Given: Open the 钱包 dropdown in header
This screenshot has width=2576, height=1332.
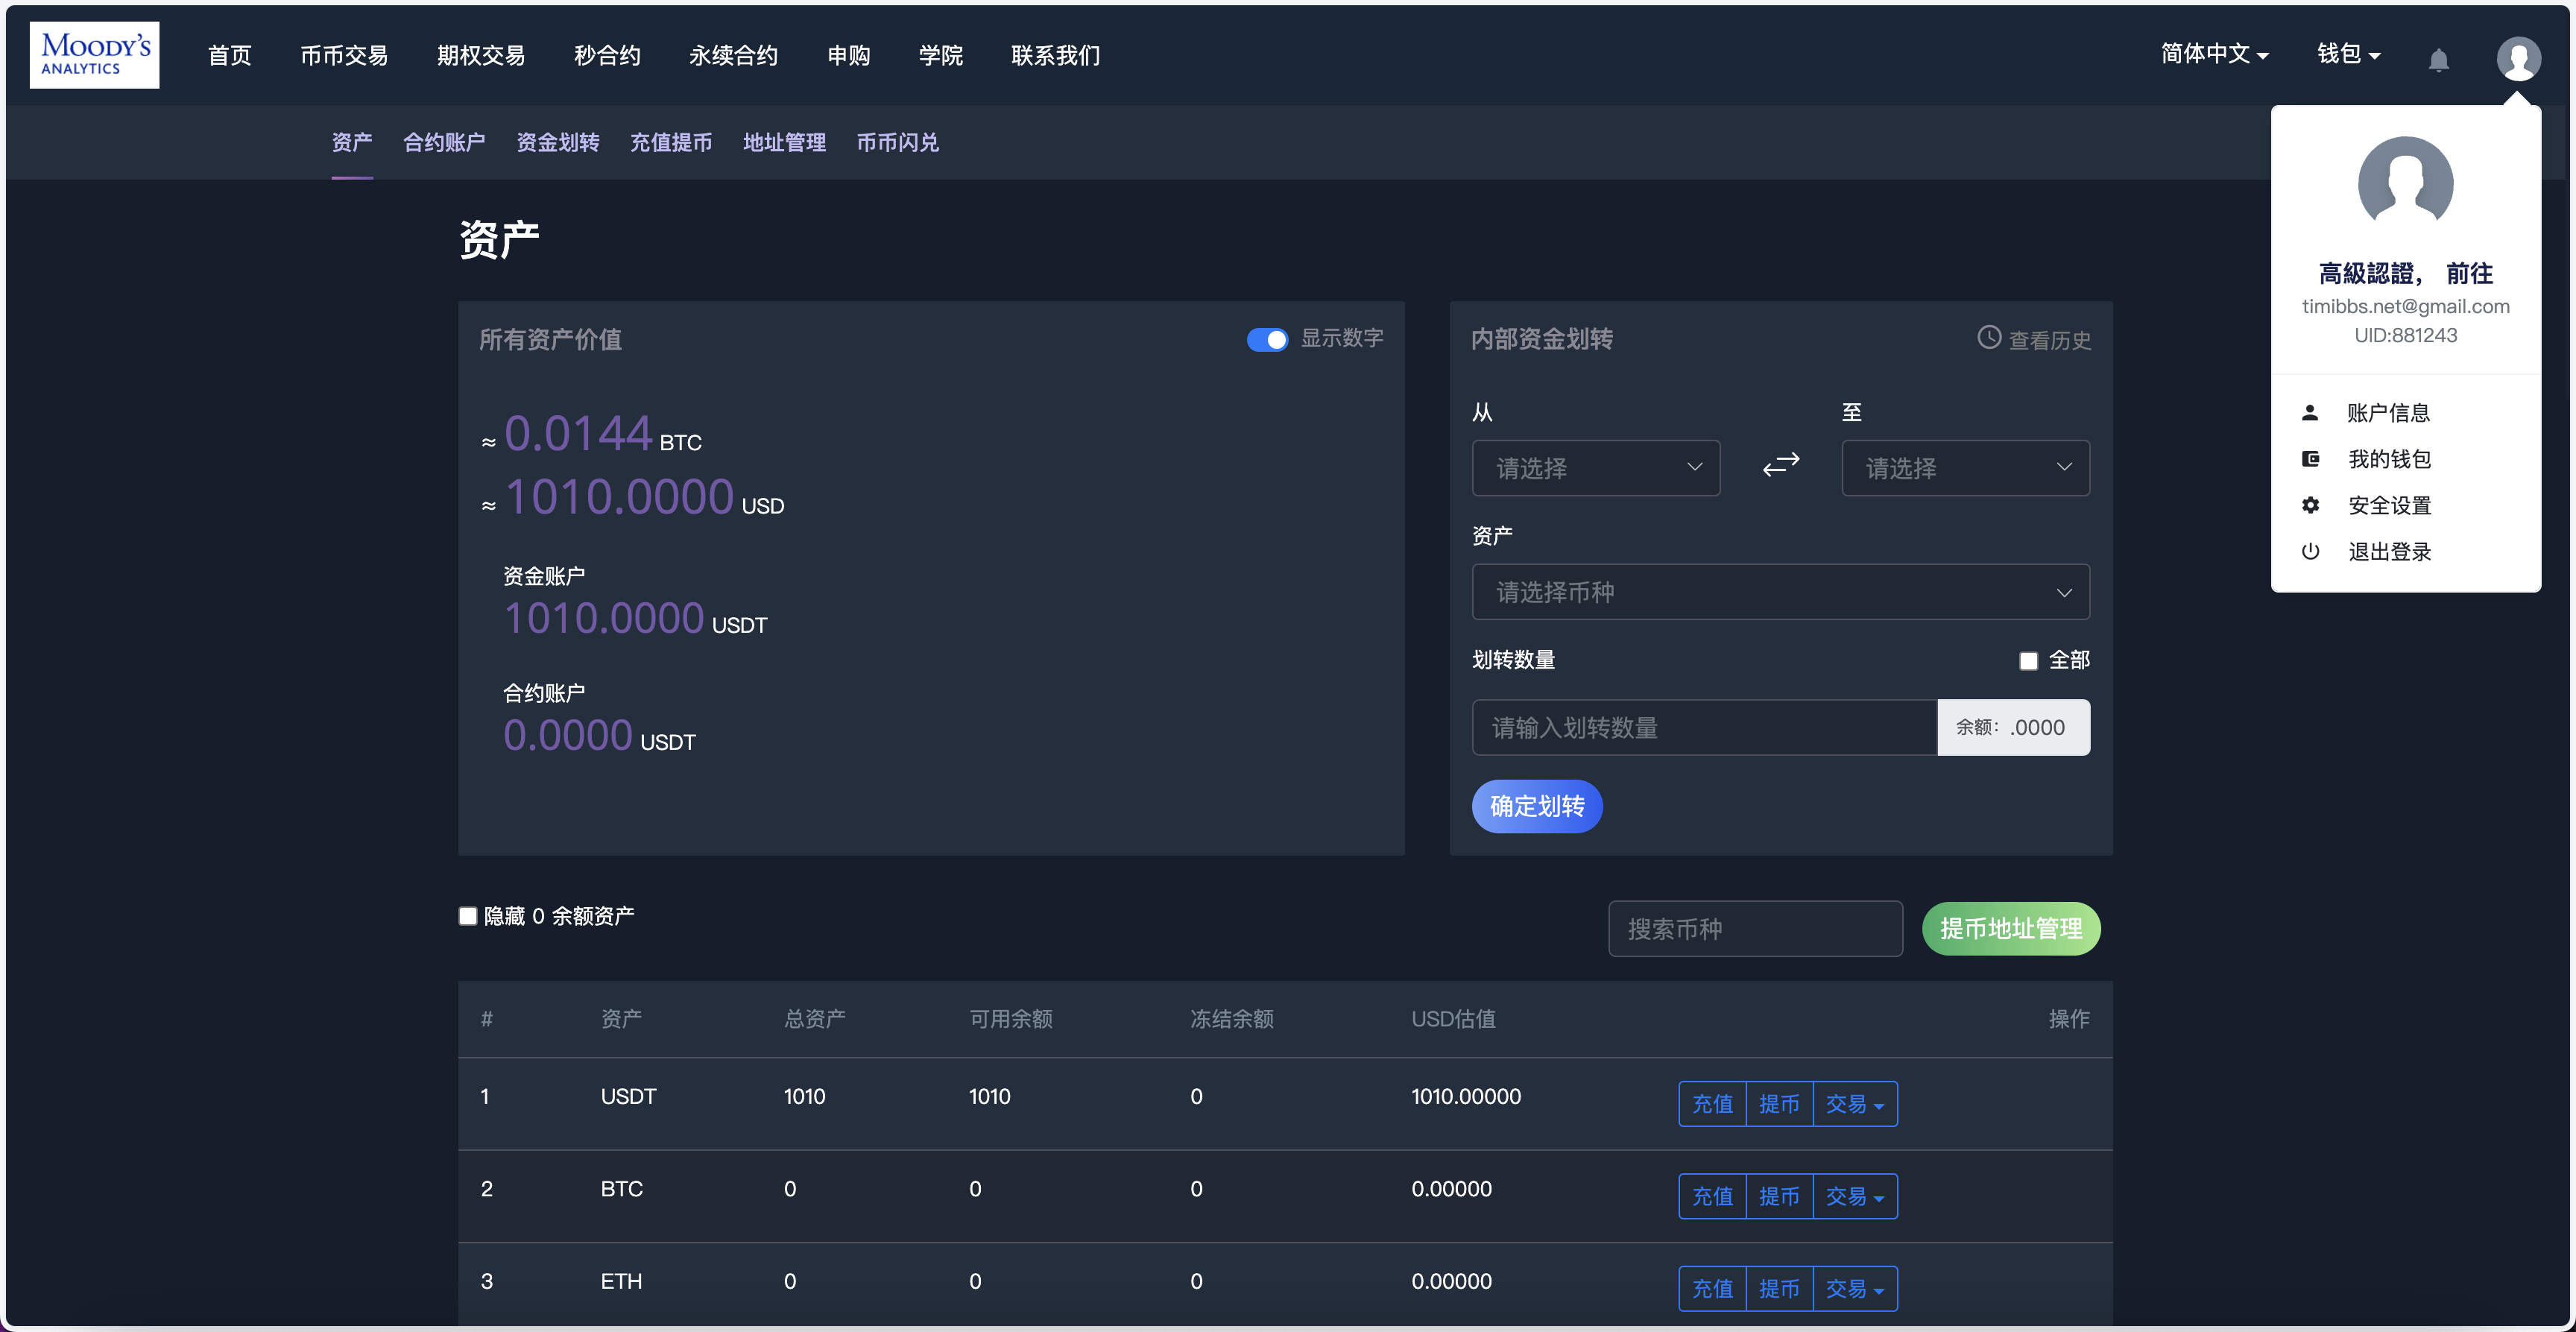Looking at the screenshot, I should pos(2348,54).
